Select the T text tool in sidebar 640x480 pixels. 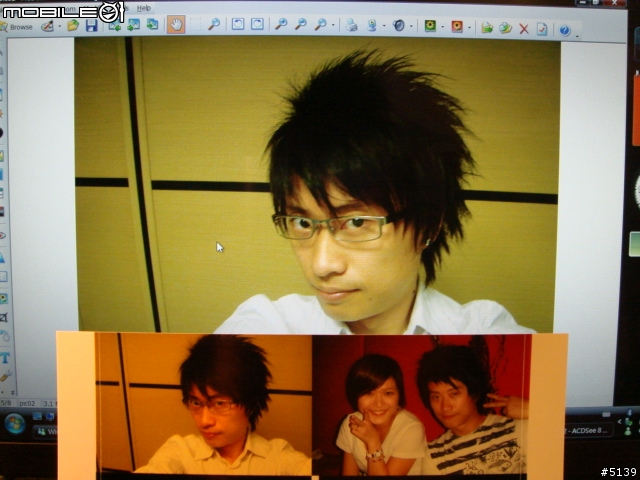click(5, 358)
